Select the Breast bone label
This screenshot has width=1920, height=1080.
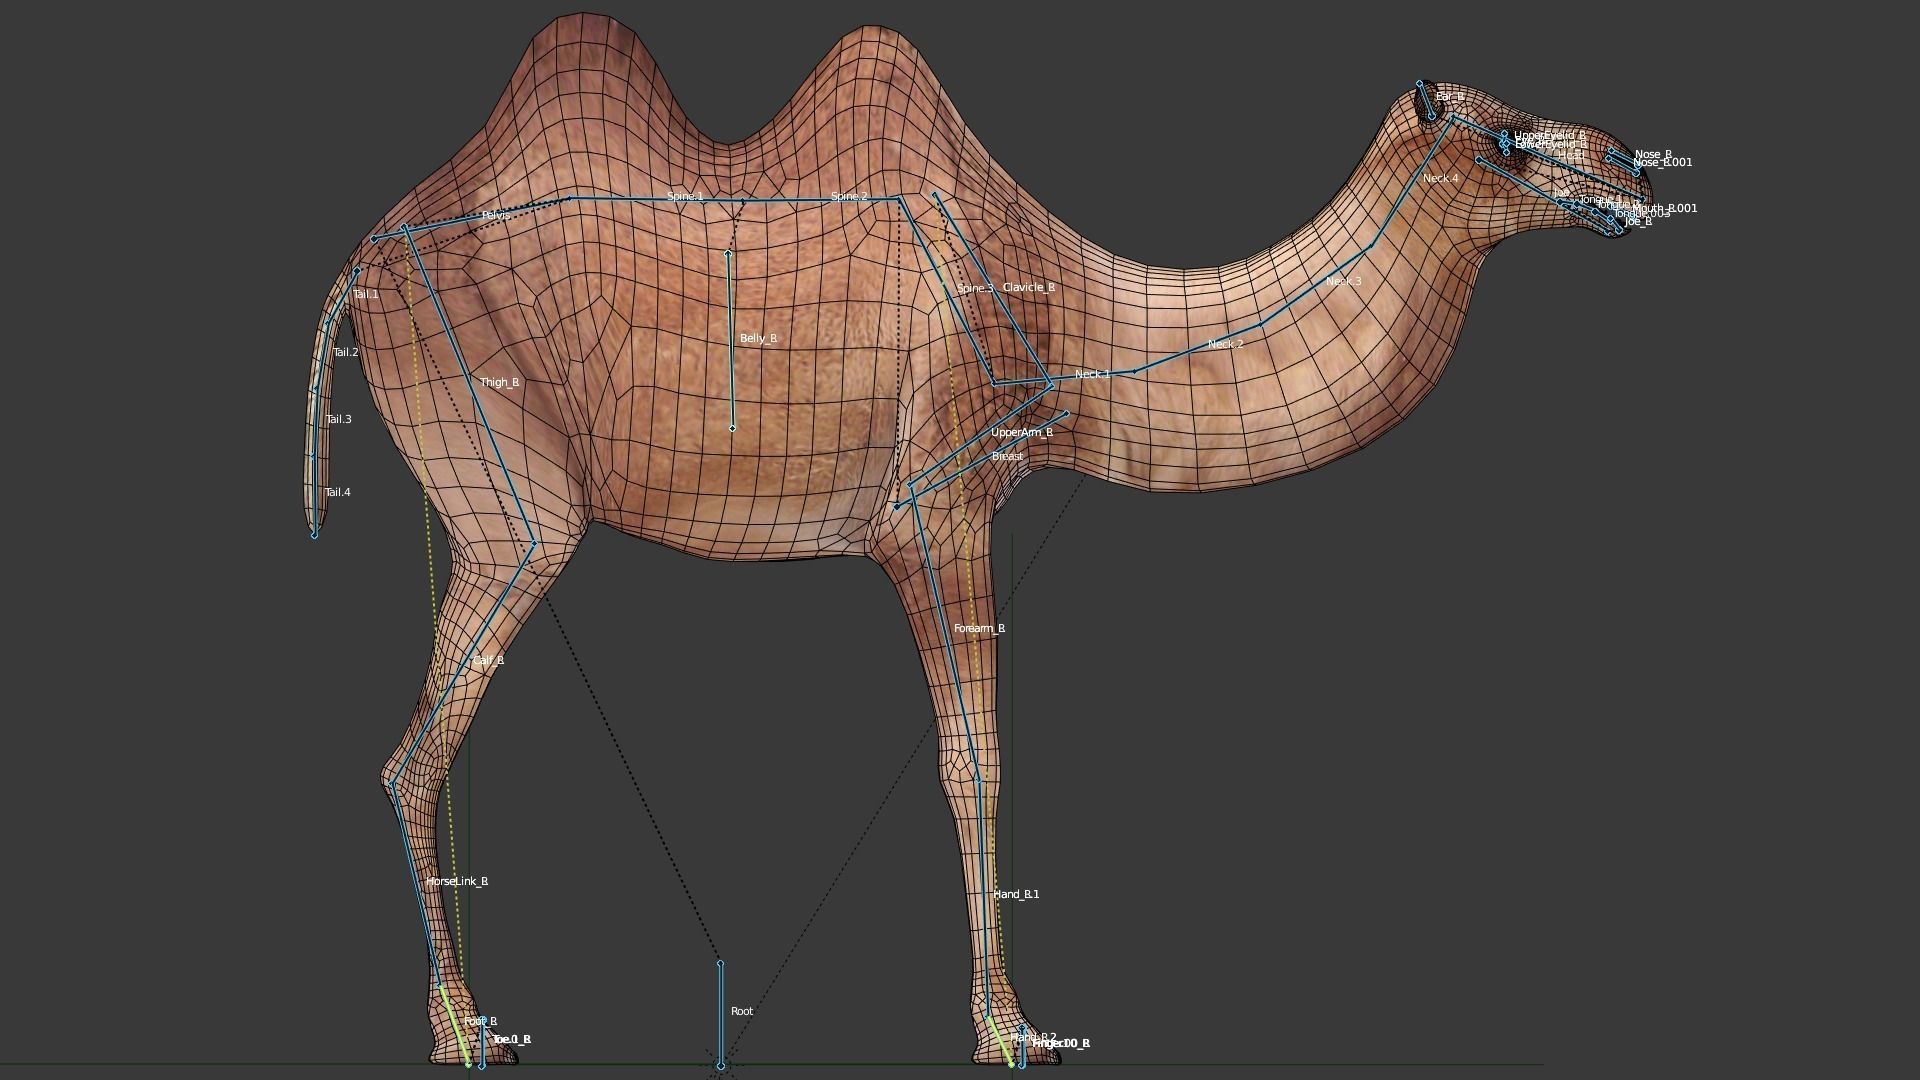pos(1007,457)
